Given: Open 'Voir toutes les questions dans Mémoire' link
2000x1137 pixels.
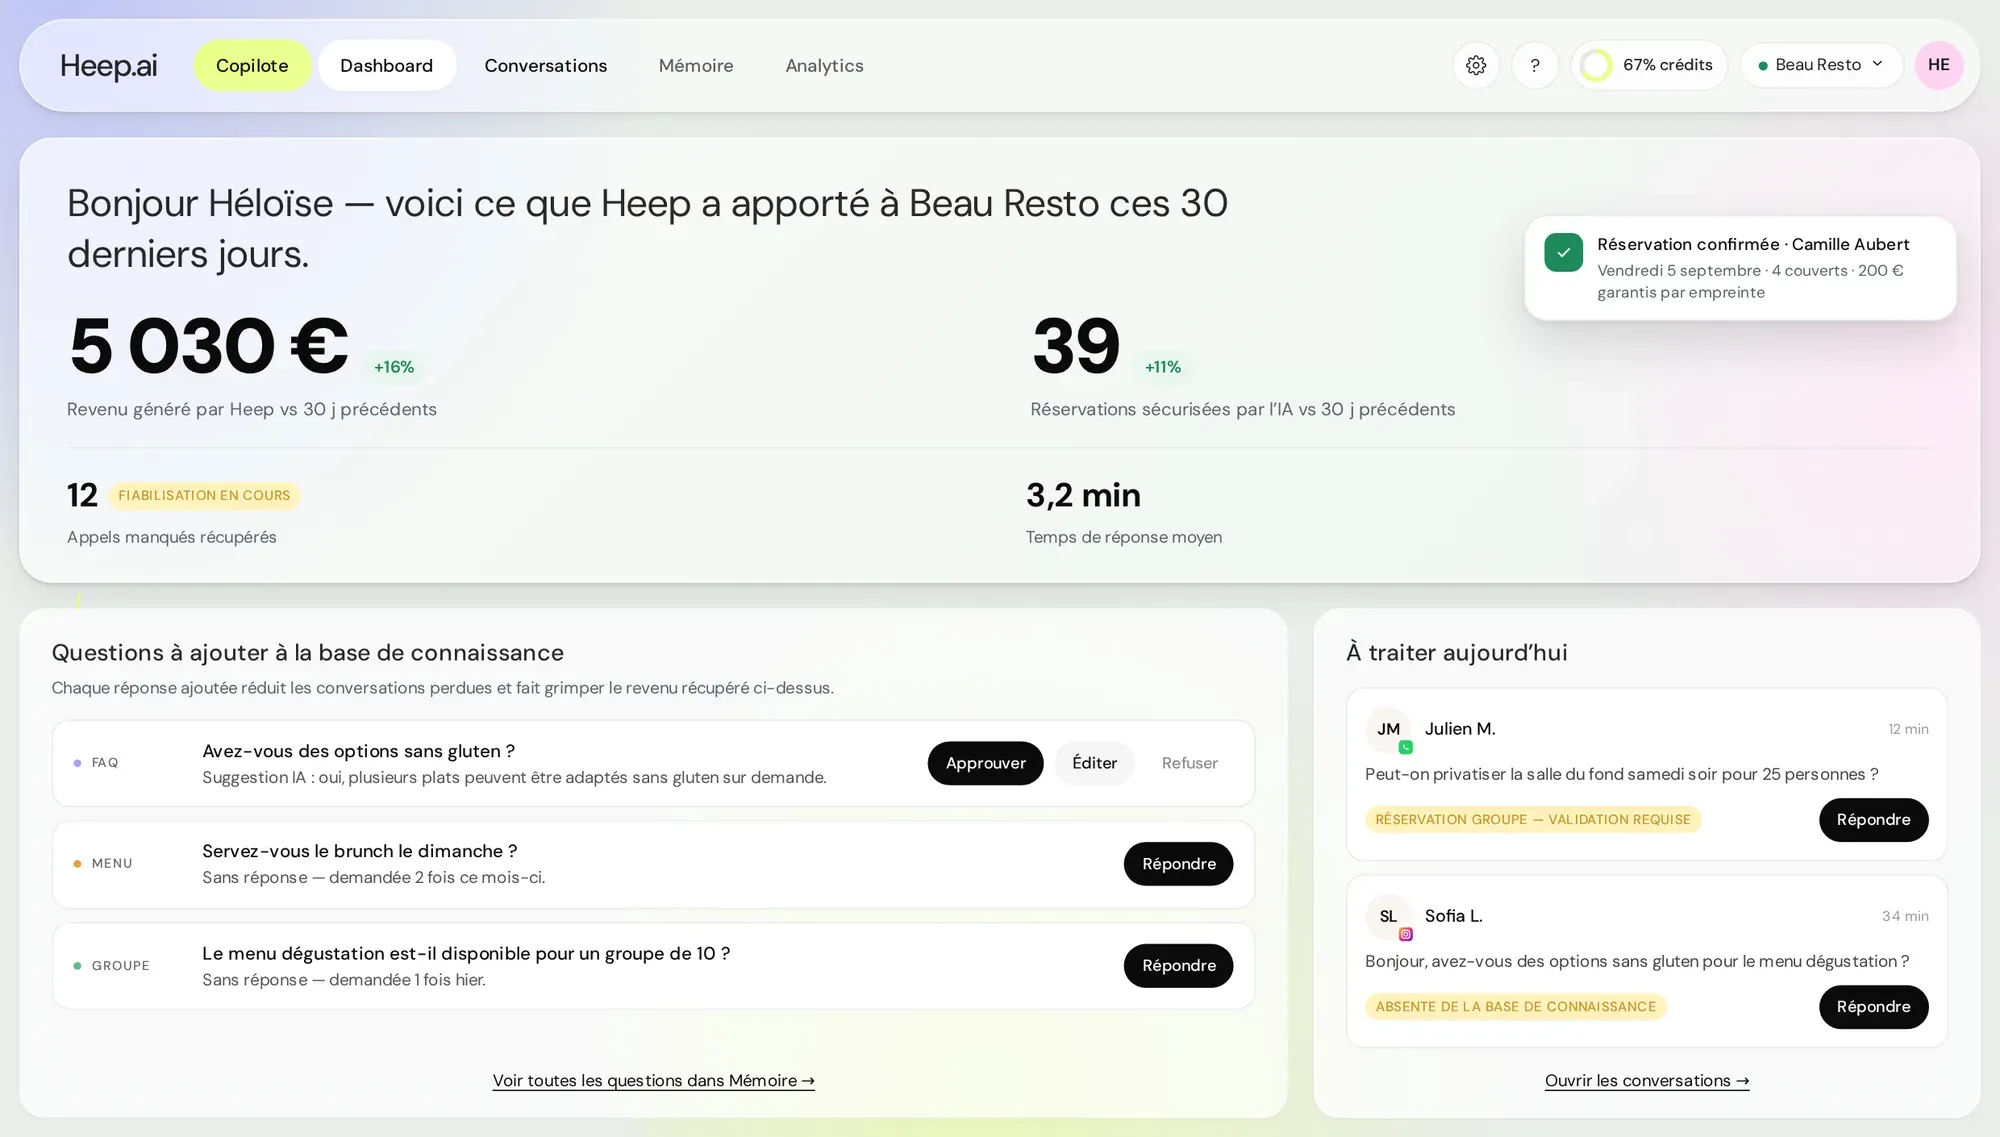Looking at the screenshot, I should [x=653, y=1081].
